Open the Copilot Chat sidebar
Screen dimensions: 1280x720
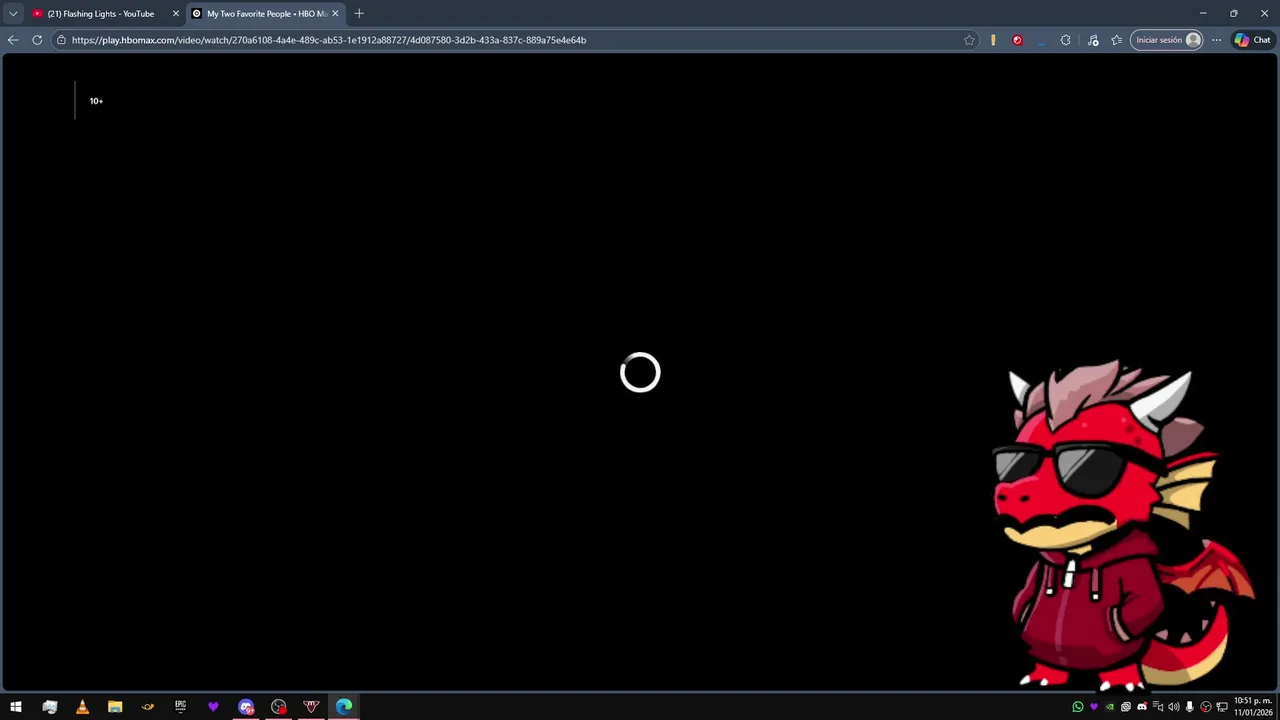(x=1252, y=40)
